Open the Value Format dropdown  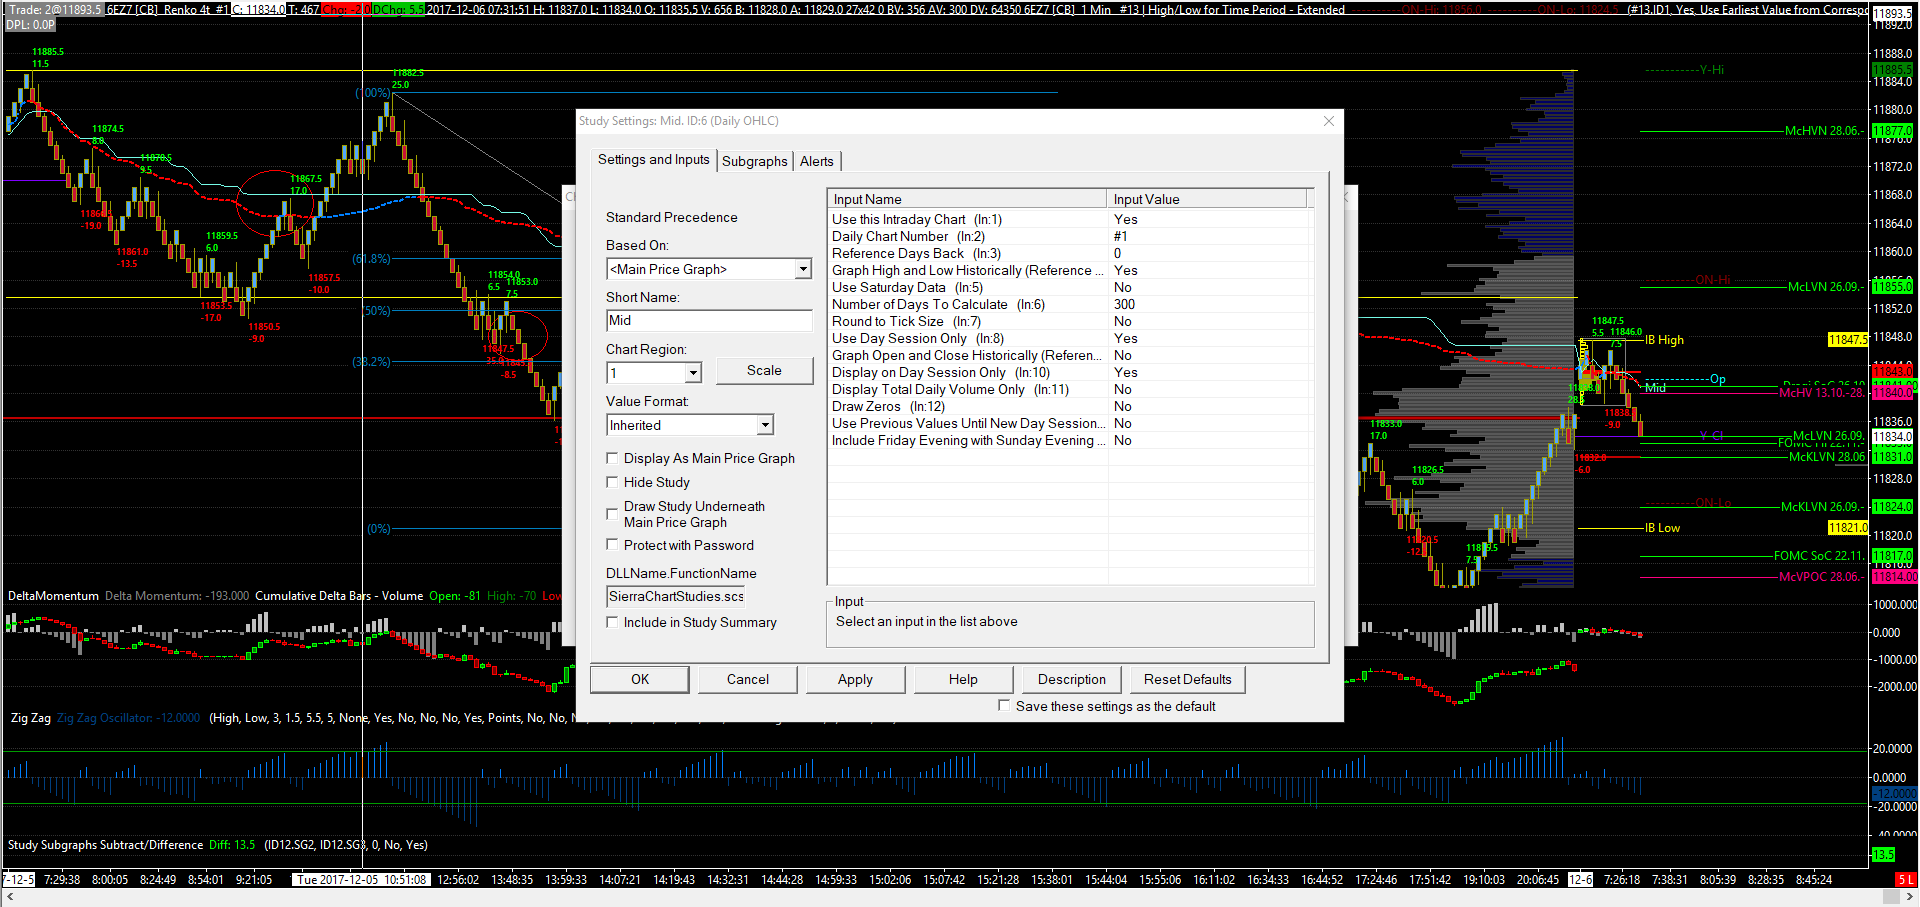click(x=765, y=425)
